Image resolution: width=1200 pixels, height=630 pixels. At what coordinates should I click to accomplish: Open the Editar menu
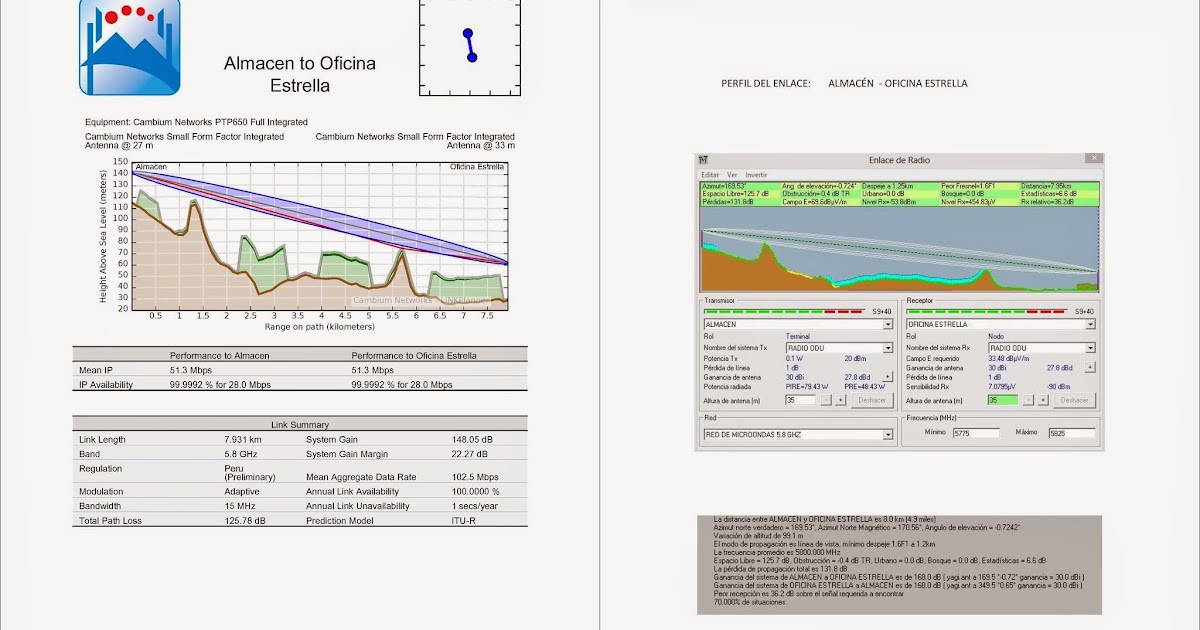tap(710, 174)
